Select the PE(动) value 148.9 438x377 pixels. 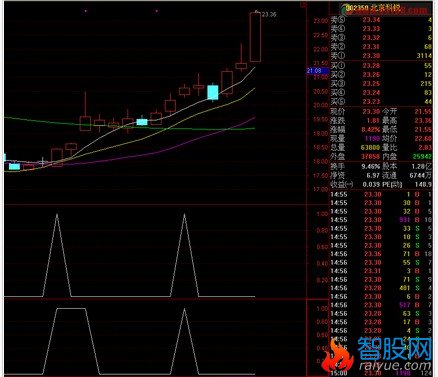(x=424, y=184)
